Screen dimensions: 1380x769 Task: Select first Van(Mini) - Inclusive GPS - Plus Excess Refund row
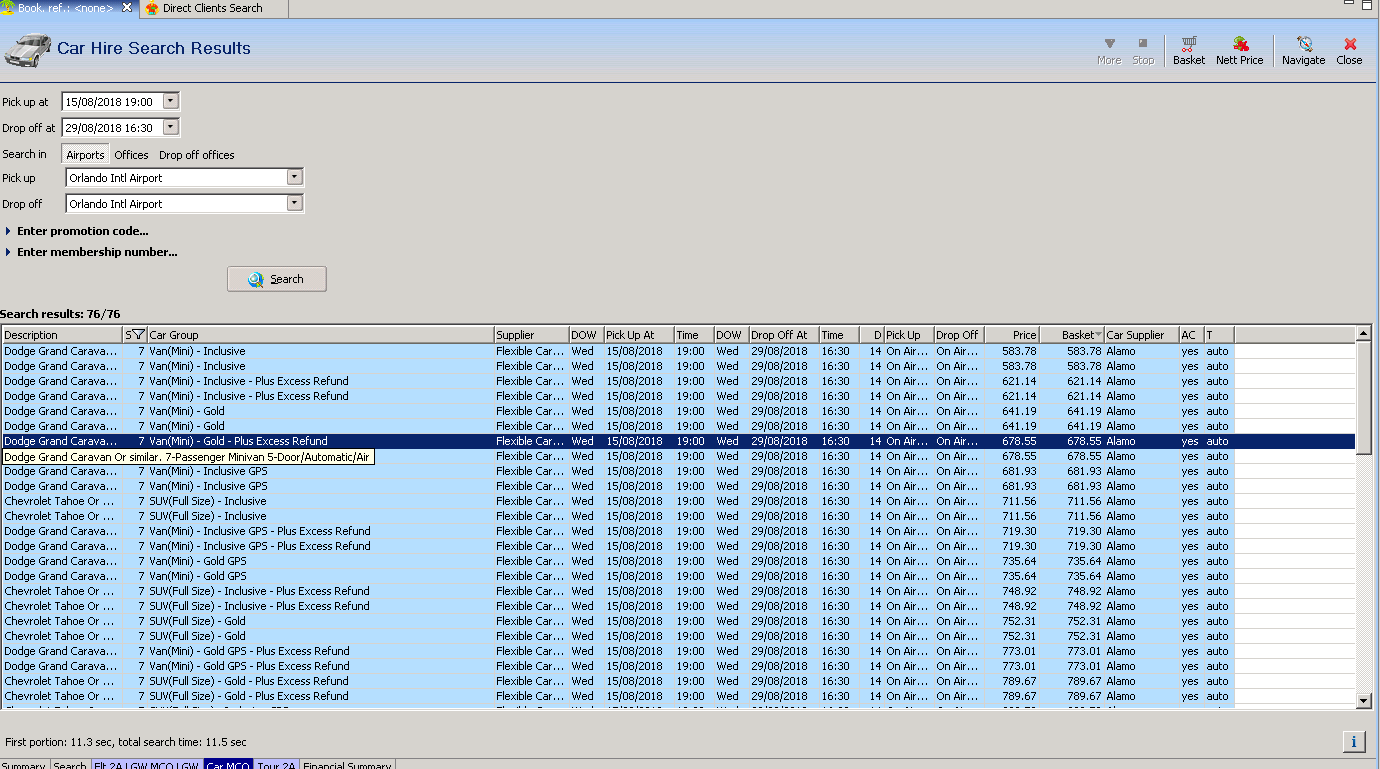coord(678,531)
